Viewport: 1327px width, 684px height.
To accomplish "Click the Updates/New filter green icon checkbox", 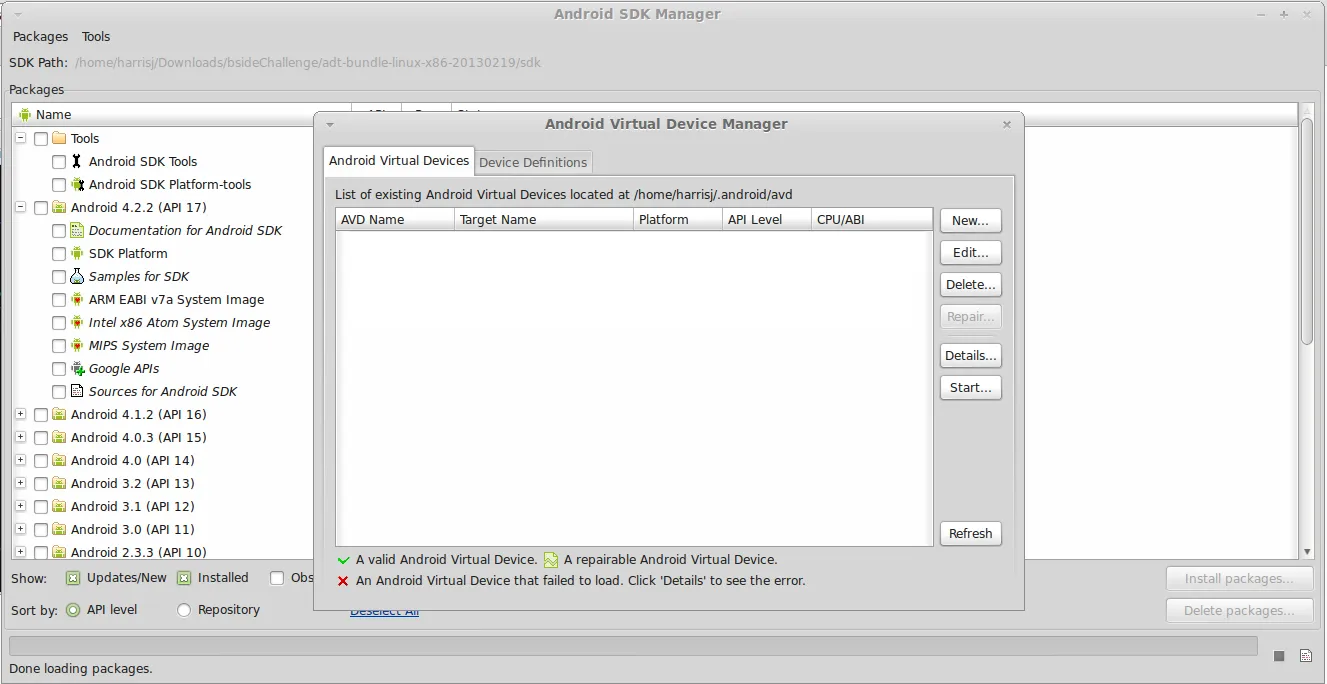I will [x=73, y=578].
